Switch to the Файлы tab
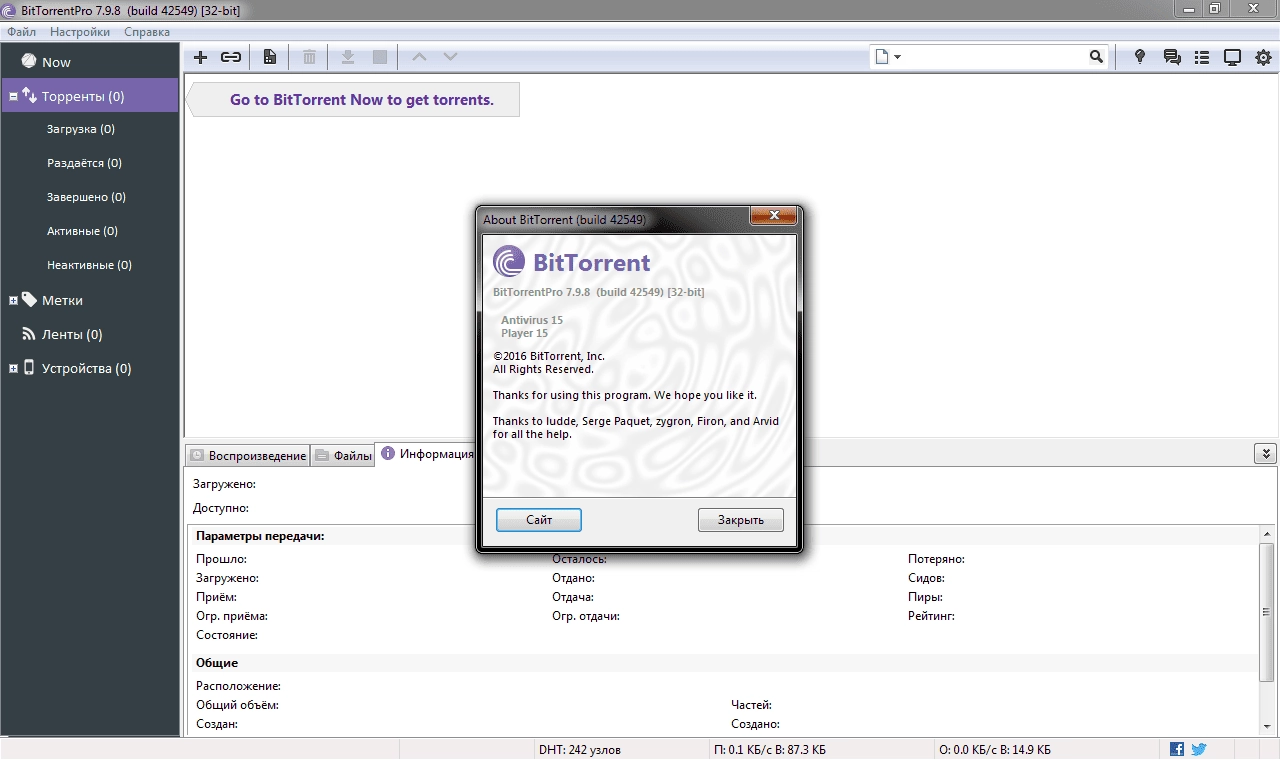This screenshot has width=1280, height=760. pyautogui.click(x=343, y=456)
